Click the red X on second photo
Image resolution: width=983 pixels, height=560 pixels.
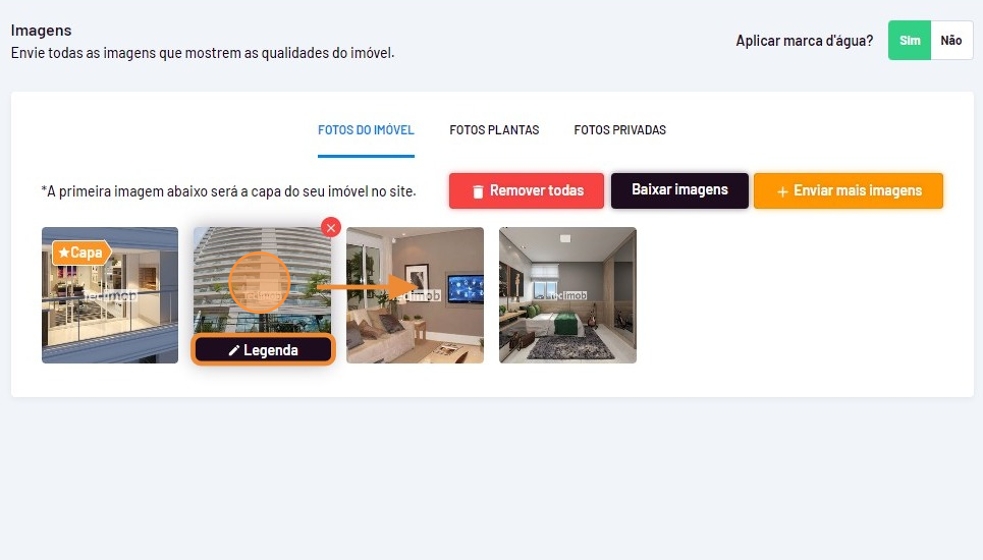(331, 228)
